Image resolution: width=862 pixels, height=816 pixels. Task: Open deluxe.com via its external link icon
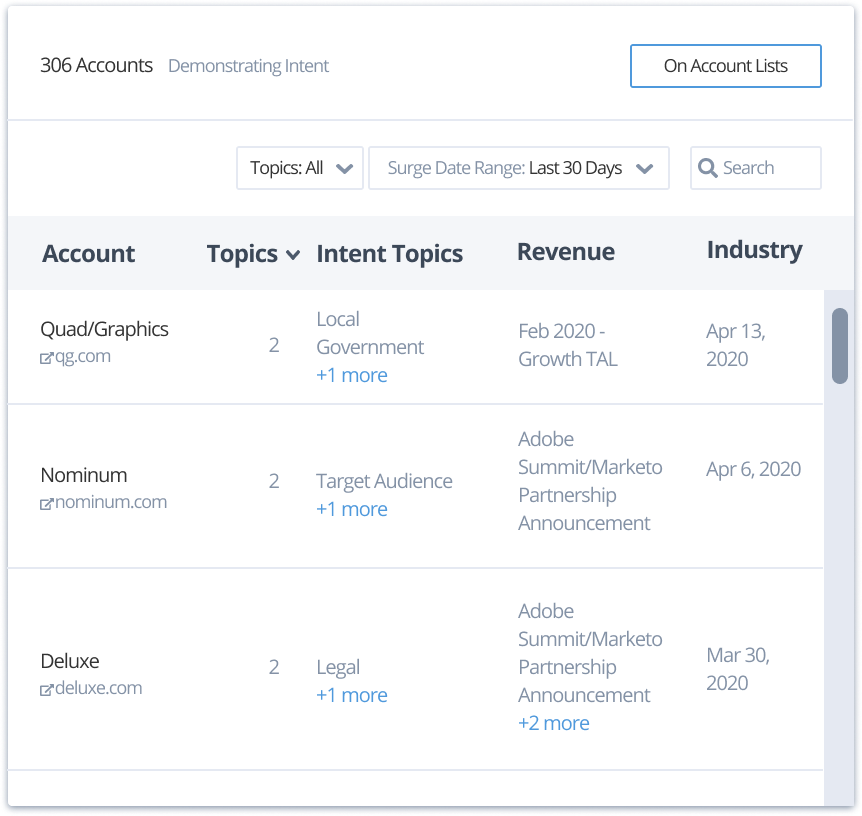pyautogui.click(x=44, y=688)
